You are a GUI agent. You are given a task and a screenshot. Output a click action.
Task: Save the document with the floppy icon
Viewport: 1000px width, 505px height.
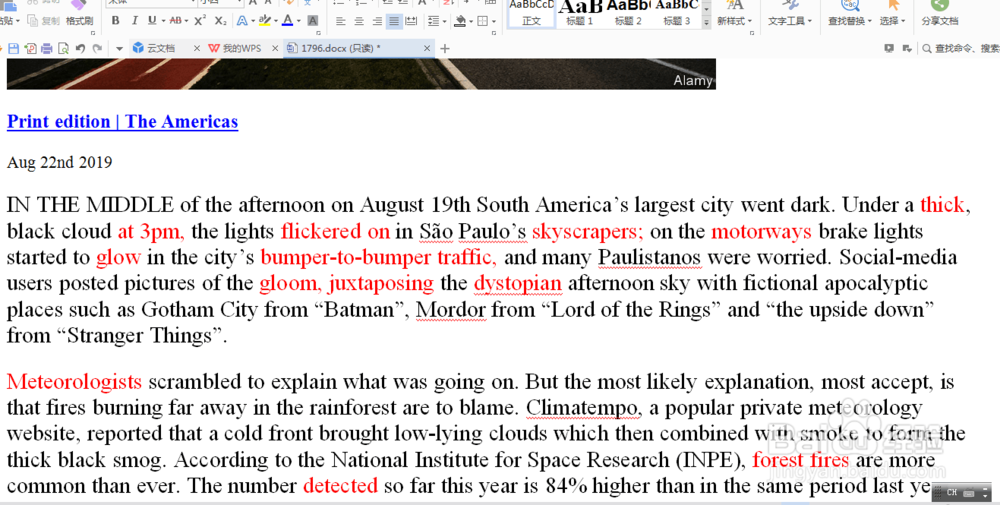(x=13, y=48)
